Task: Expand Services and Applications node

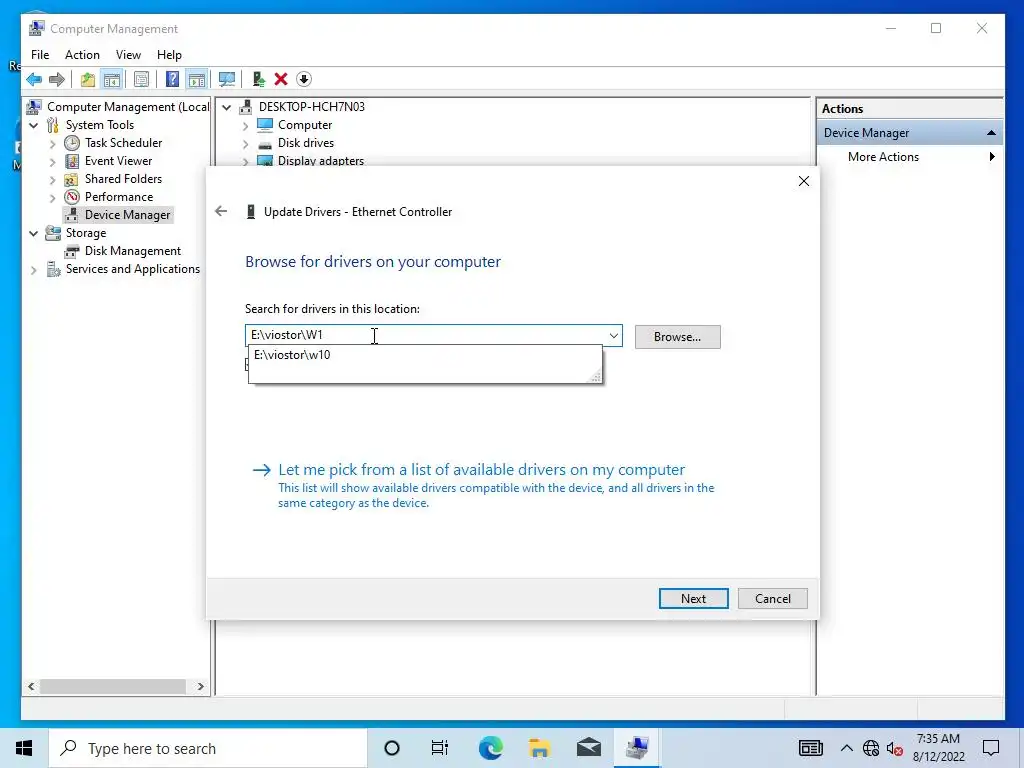Action: pos(34,270)
